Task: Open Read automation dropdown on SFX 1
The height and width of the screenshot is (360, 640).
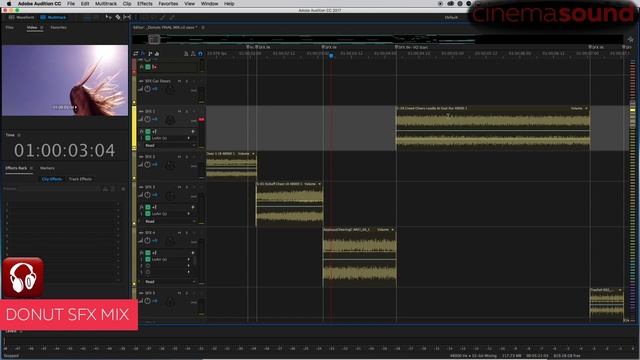Action: (169, 145)
